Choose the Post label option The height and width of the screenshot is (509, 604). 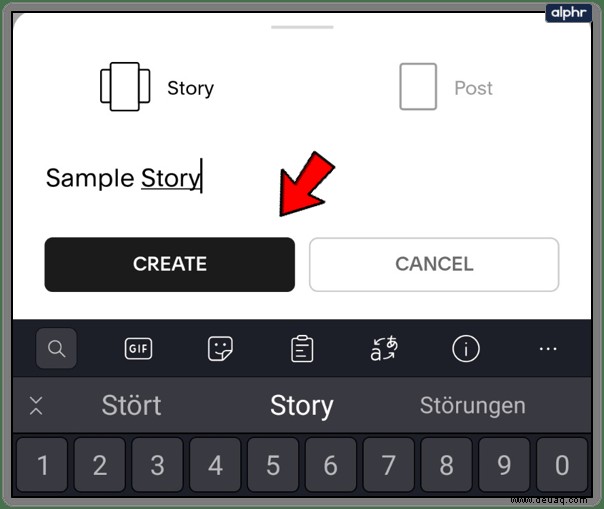pyautogui.click(x=473, y=88)
